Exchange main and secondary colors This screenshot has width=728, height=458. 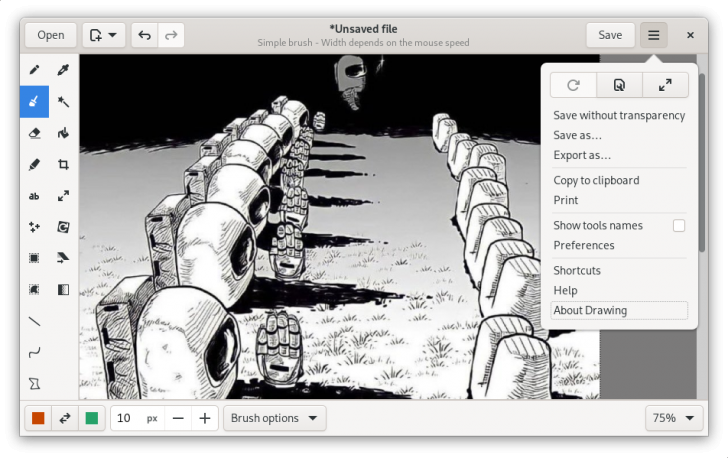[65, 418]
